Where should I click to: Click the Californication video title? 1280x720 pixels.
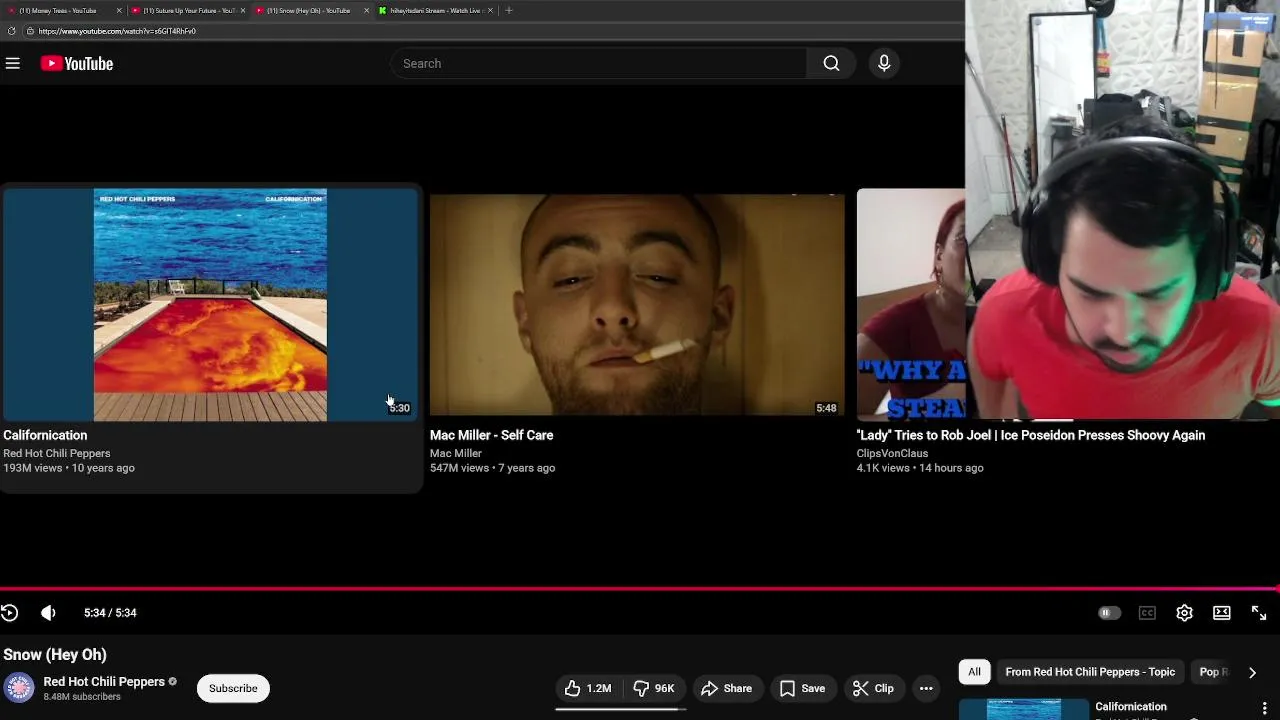click(x=45, y=435)
